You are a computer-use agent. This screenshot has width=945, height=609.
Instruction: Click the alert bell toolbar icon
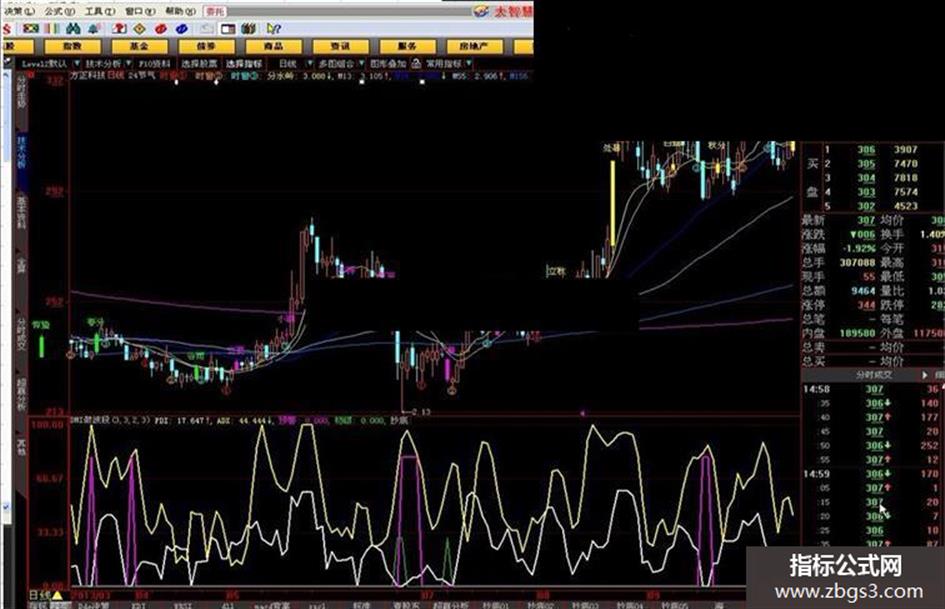click(93, 28)
